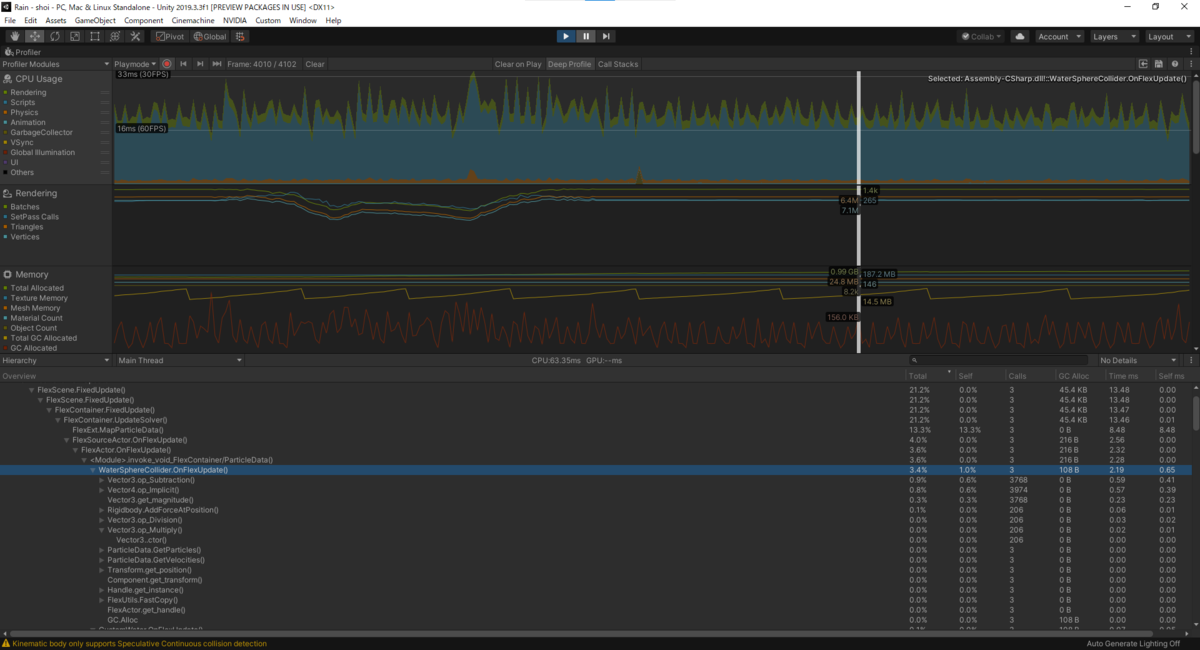Open Collab dropdown
The width and height of the screenshot is (1200, 650).
982,36
